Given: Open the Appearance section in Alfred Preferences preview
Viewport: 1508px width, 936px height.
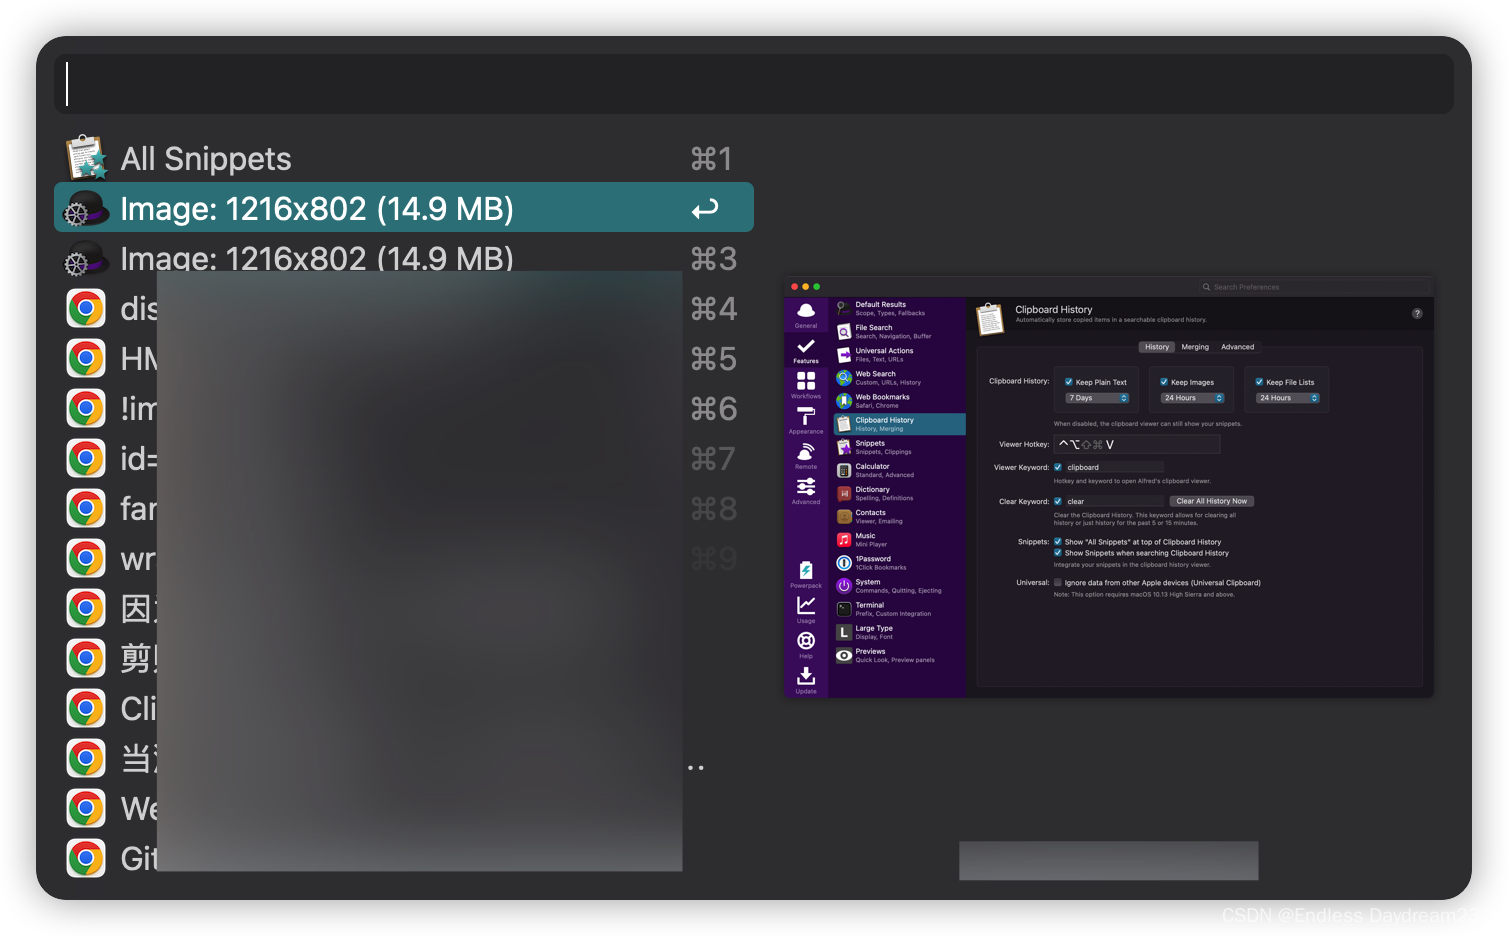Looking at the screenshot, I should pyautogui.click(x=806, y=421).
